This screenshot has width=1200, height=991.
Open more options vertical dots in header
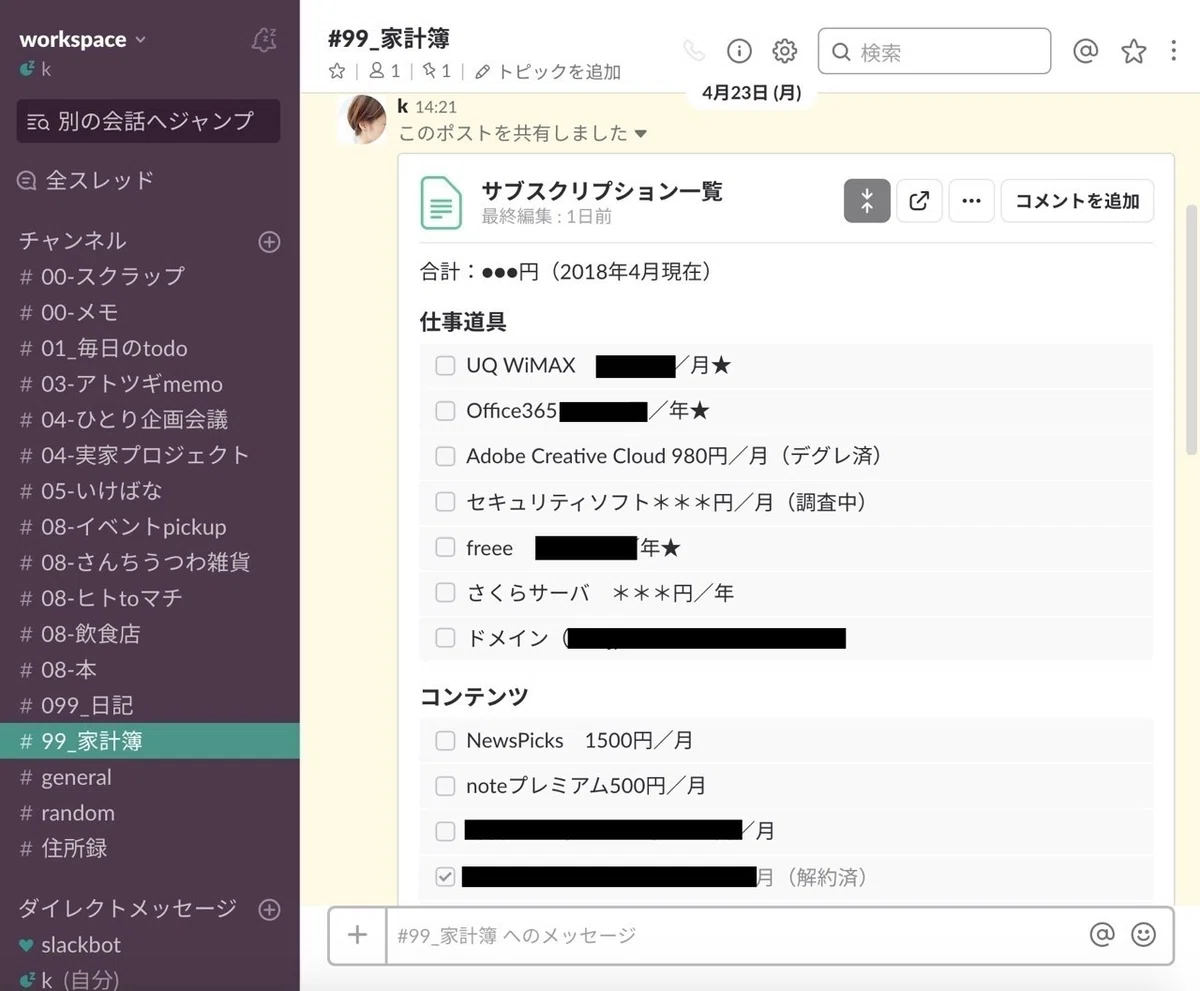(x=1174, y=51)
